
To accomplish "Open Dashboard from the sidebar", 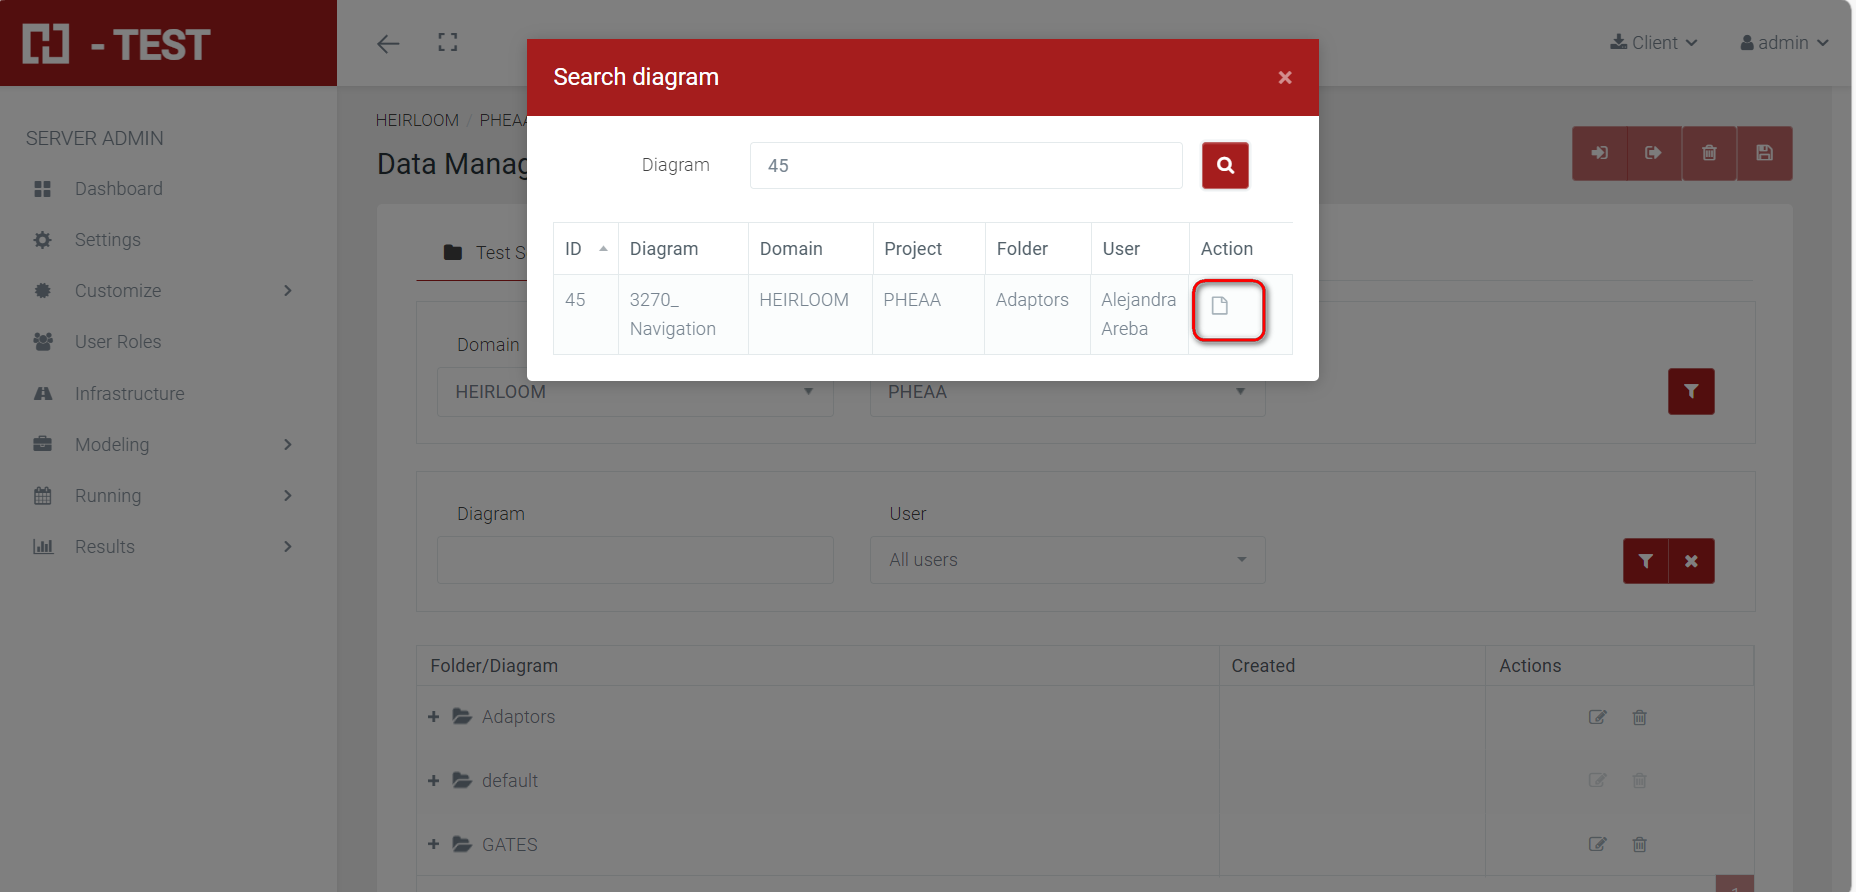I will 118,189.
